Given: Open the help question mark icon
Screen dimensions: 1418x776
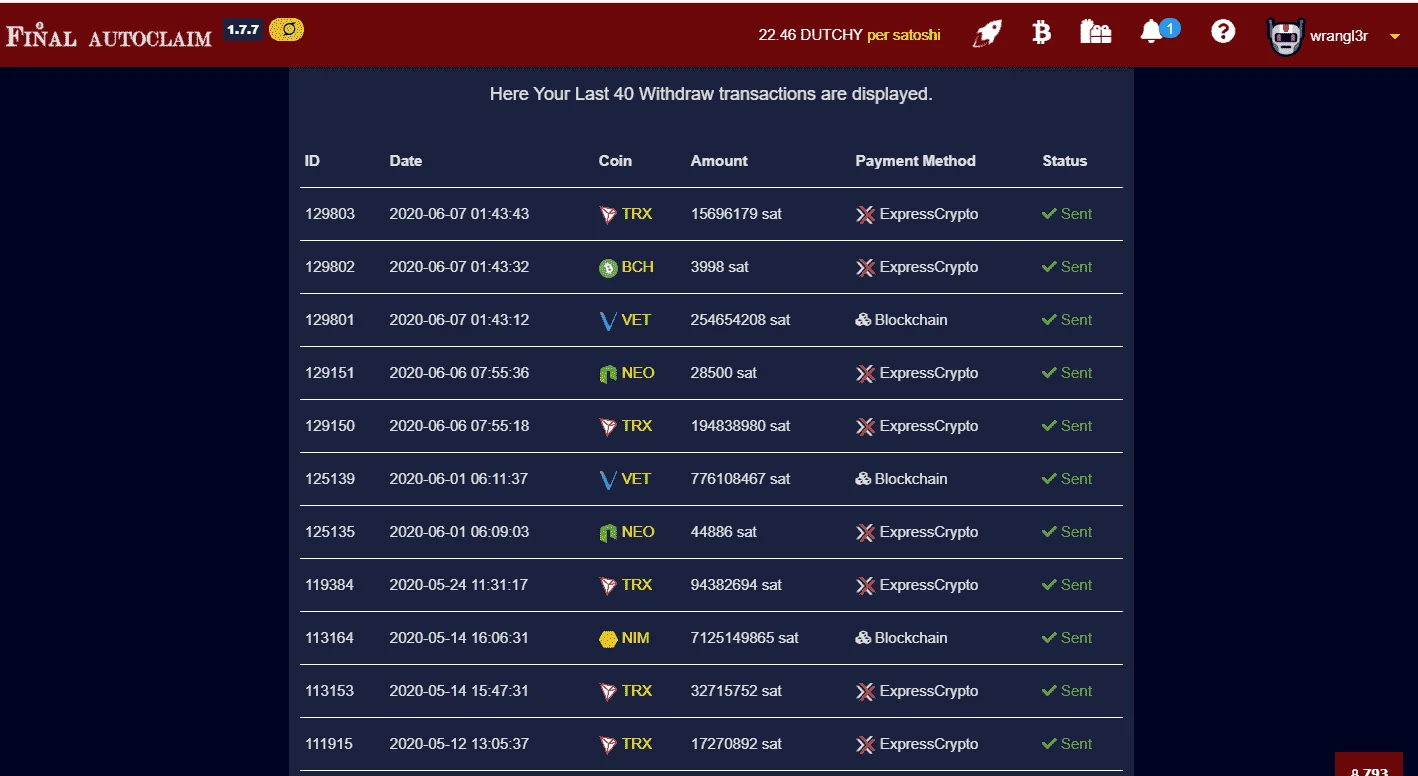Looking at the screenshot, I should [1223, 32].
